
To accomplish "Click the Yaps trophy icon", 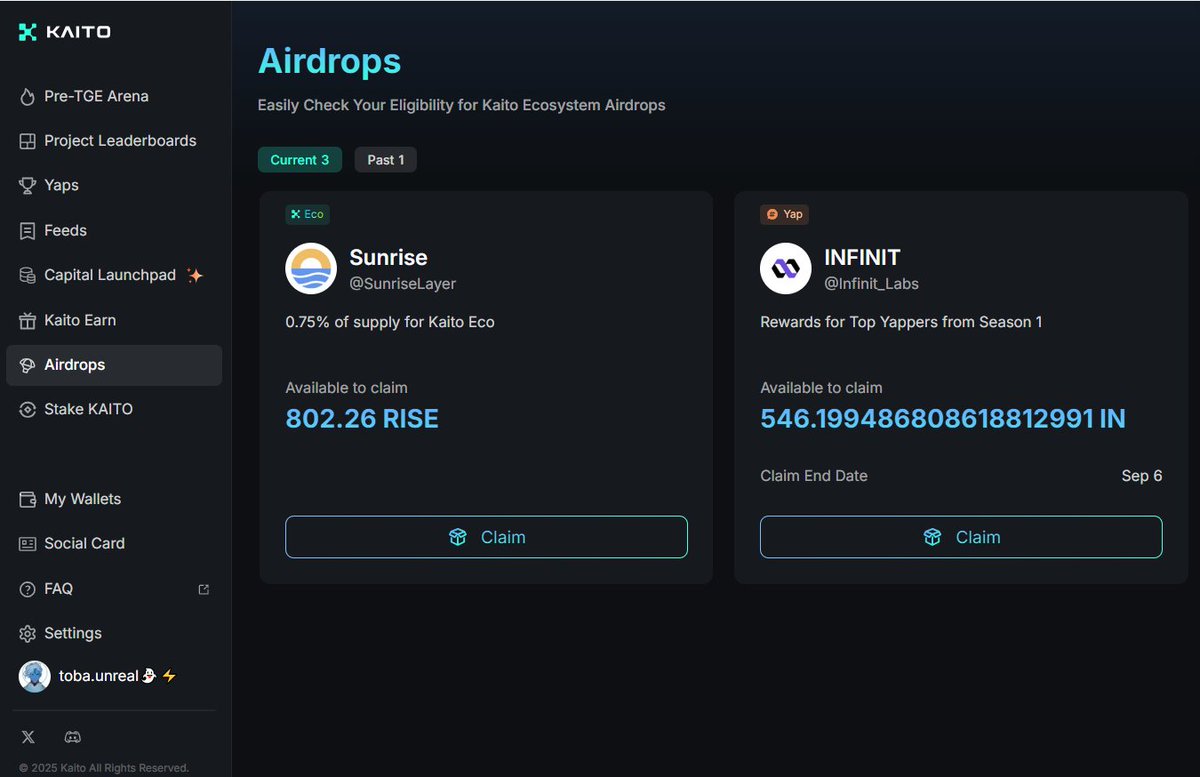I will (28, 186).
